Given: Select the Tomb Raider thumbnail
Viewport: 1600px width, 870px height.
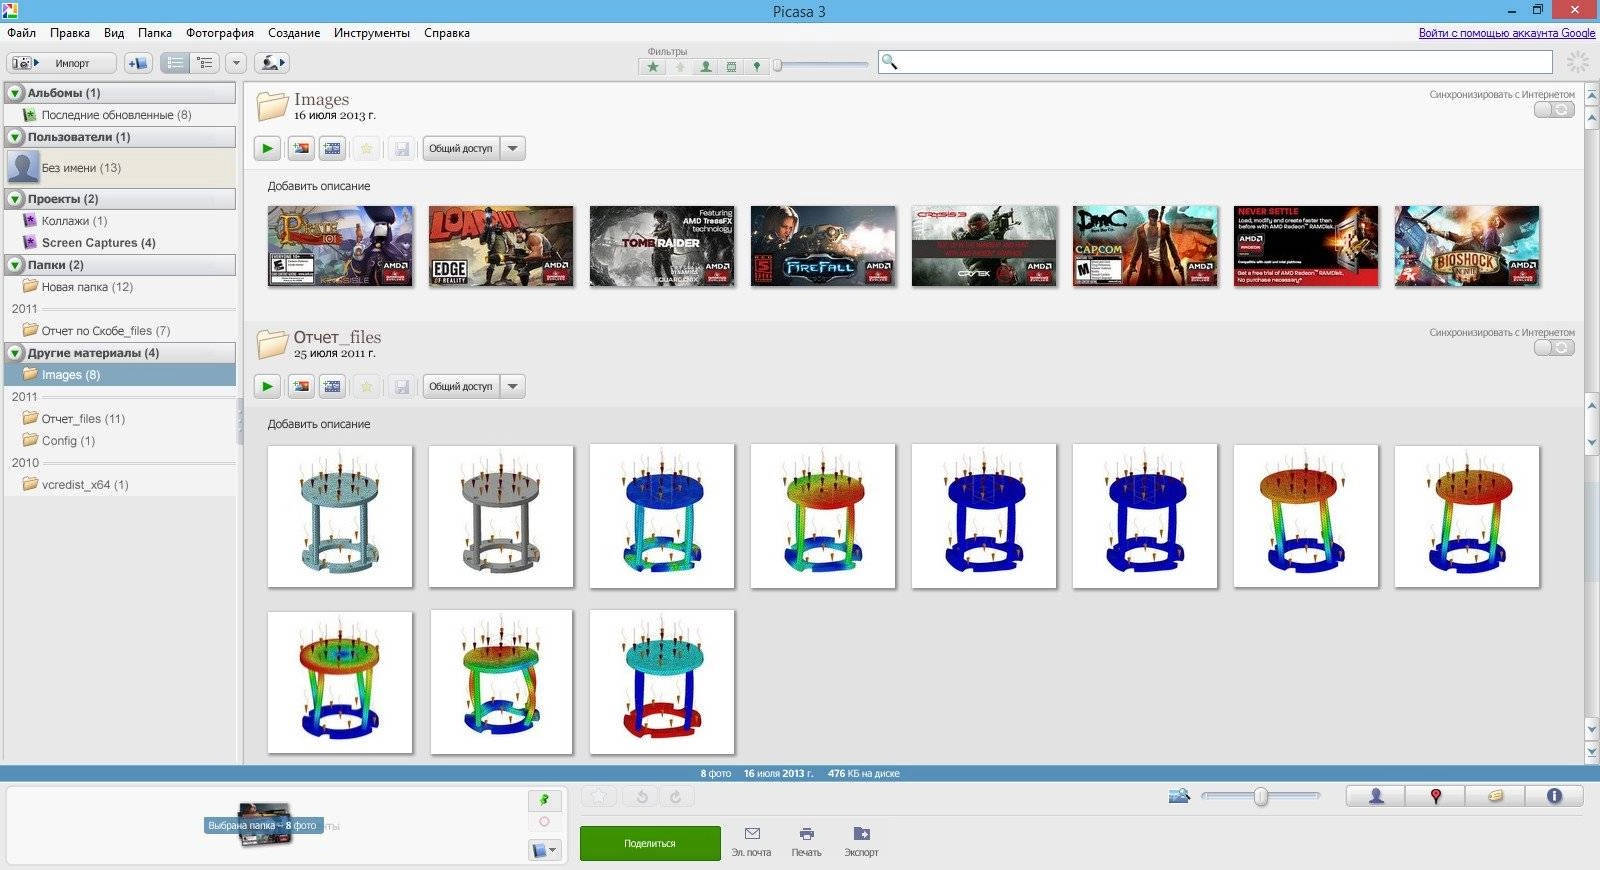Looking at the screenshot, I should tap(662, 246).
